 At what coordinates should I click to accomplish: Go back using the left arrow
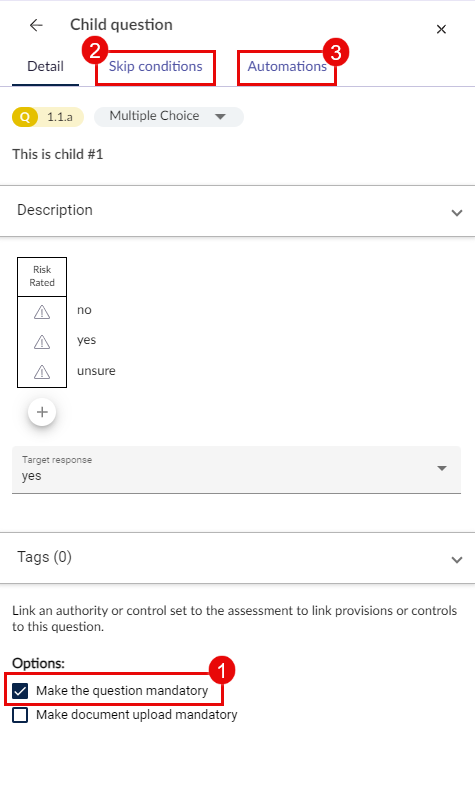(x=36, y=25)
